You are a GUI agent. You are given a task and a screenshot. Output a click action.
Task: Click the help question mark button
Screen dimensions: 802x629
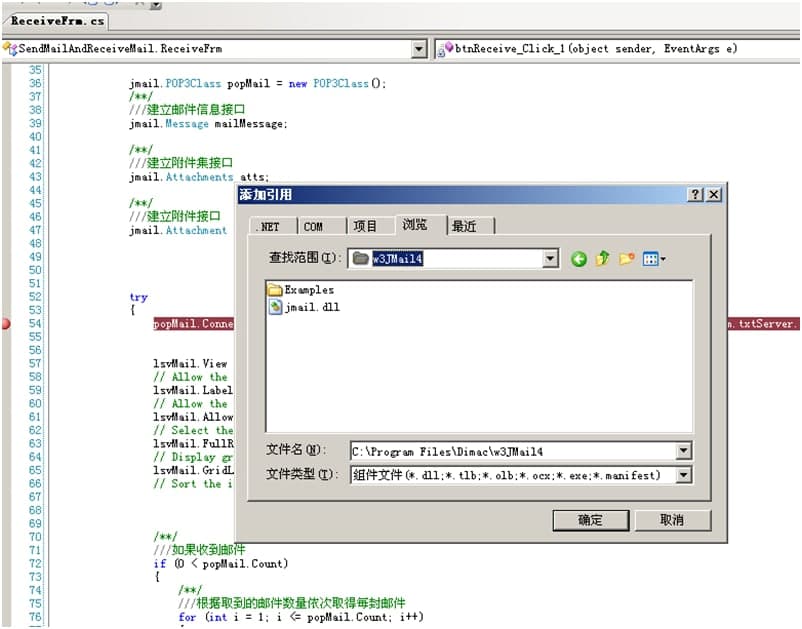point(695,194)
